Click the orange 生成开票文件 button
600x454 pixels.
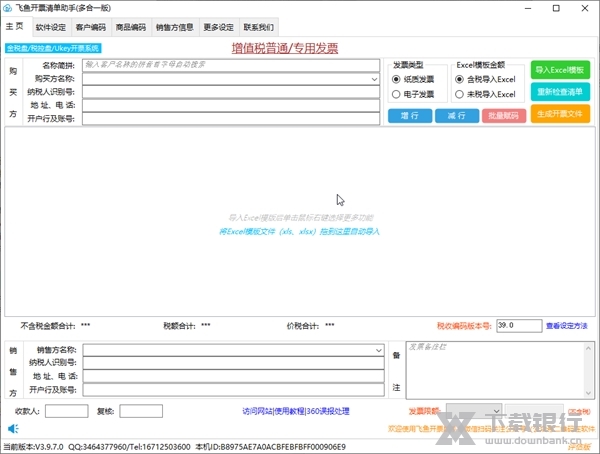pos(560,114)
